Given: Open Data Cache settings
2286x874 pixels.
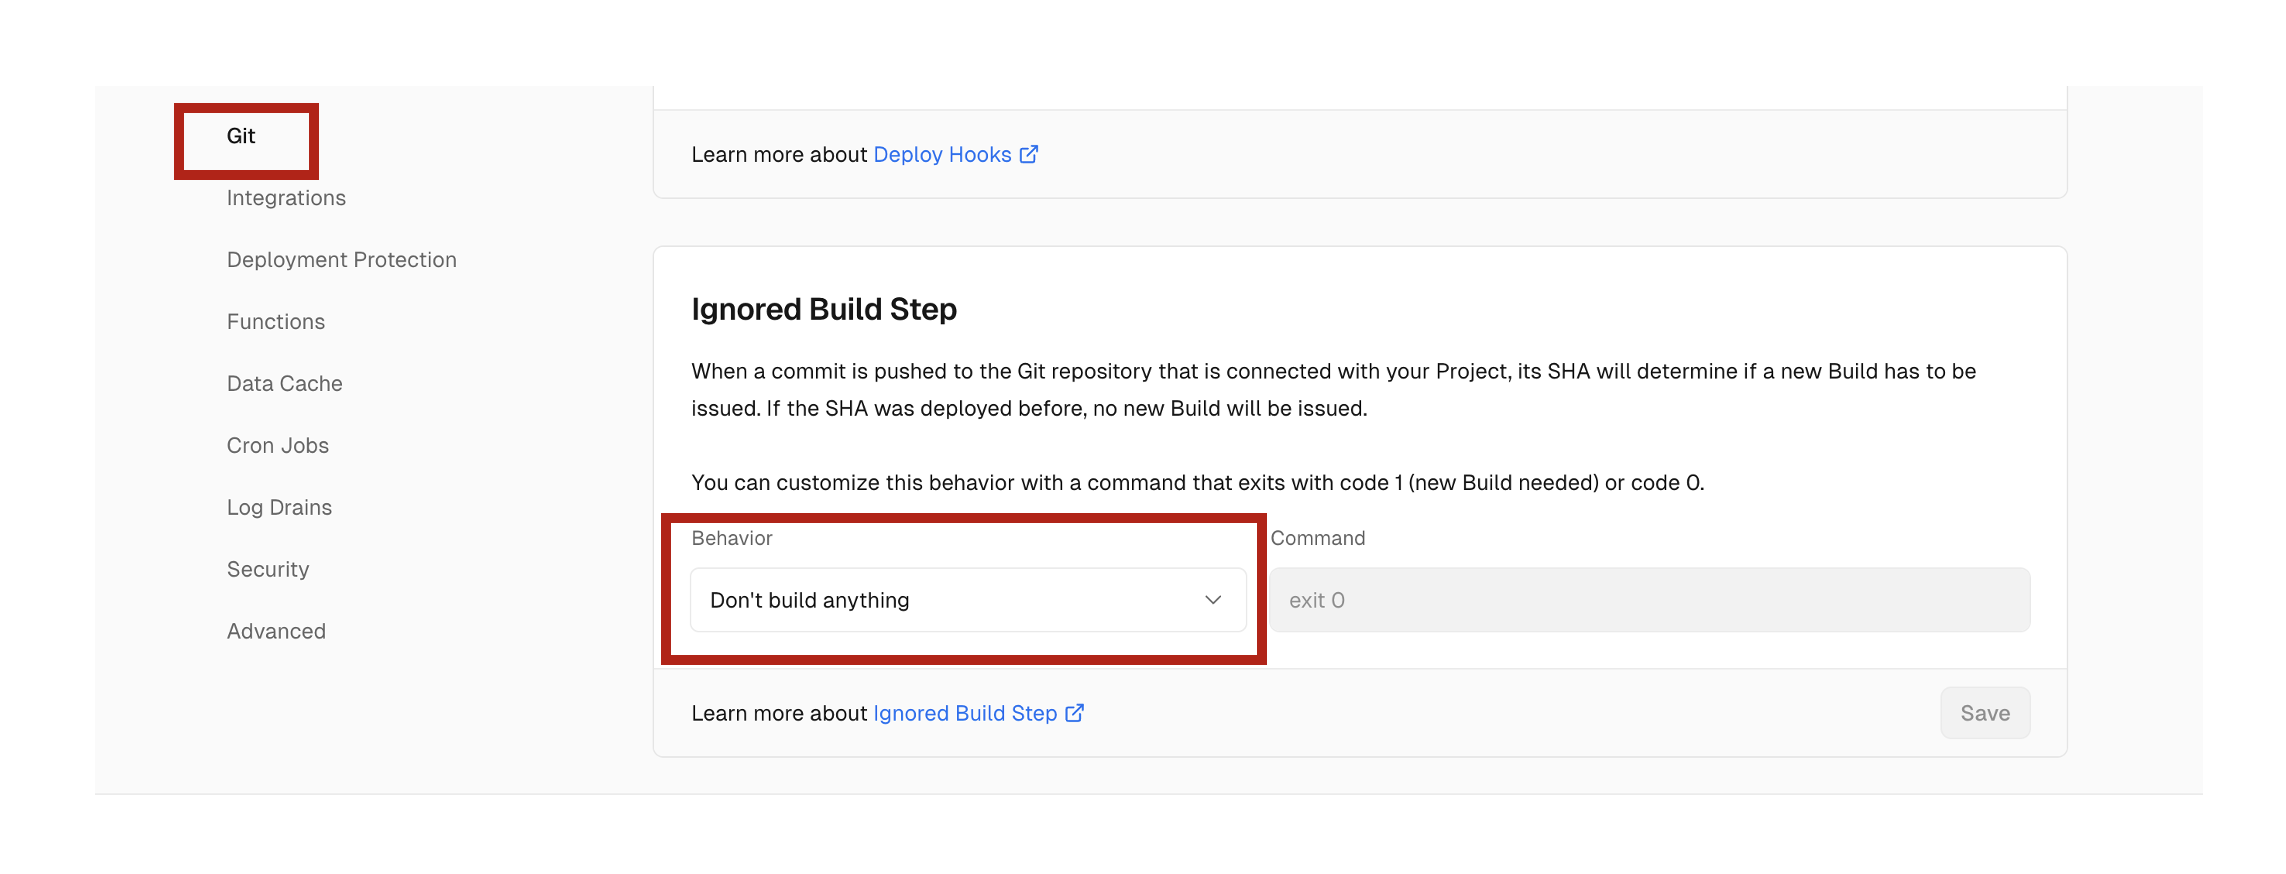Looking at the screenshot, I should [284, 384].
